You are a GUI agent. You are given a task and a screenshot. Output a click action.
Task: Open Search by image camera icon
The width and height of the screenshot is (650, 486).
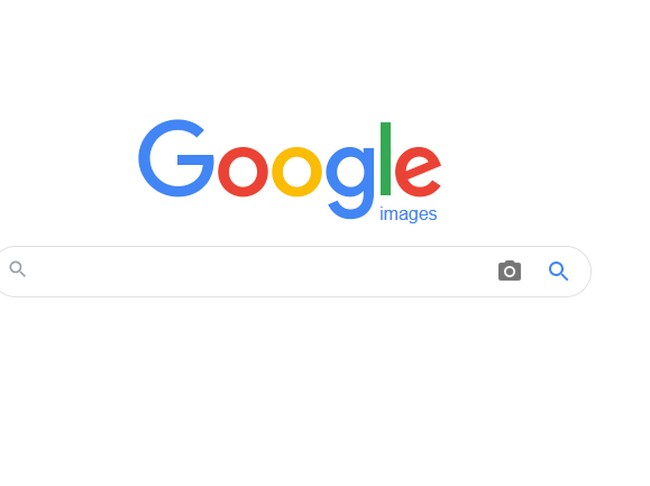pyautogui.click(x=509, y=271)
